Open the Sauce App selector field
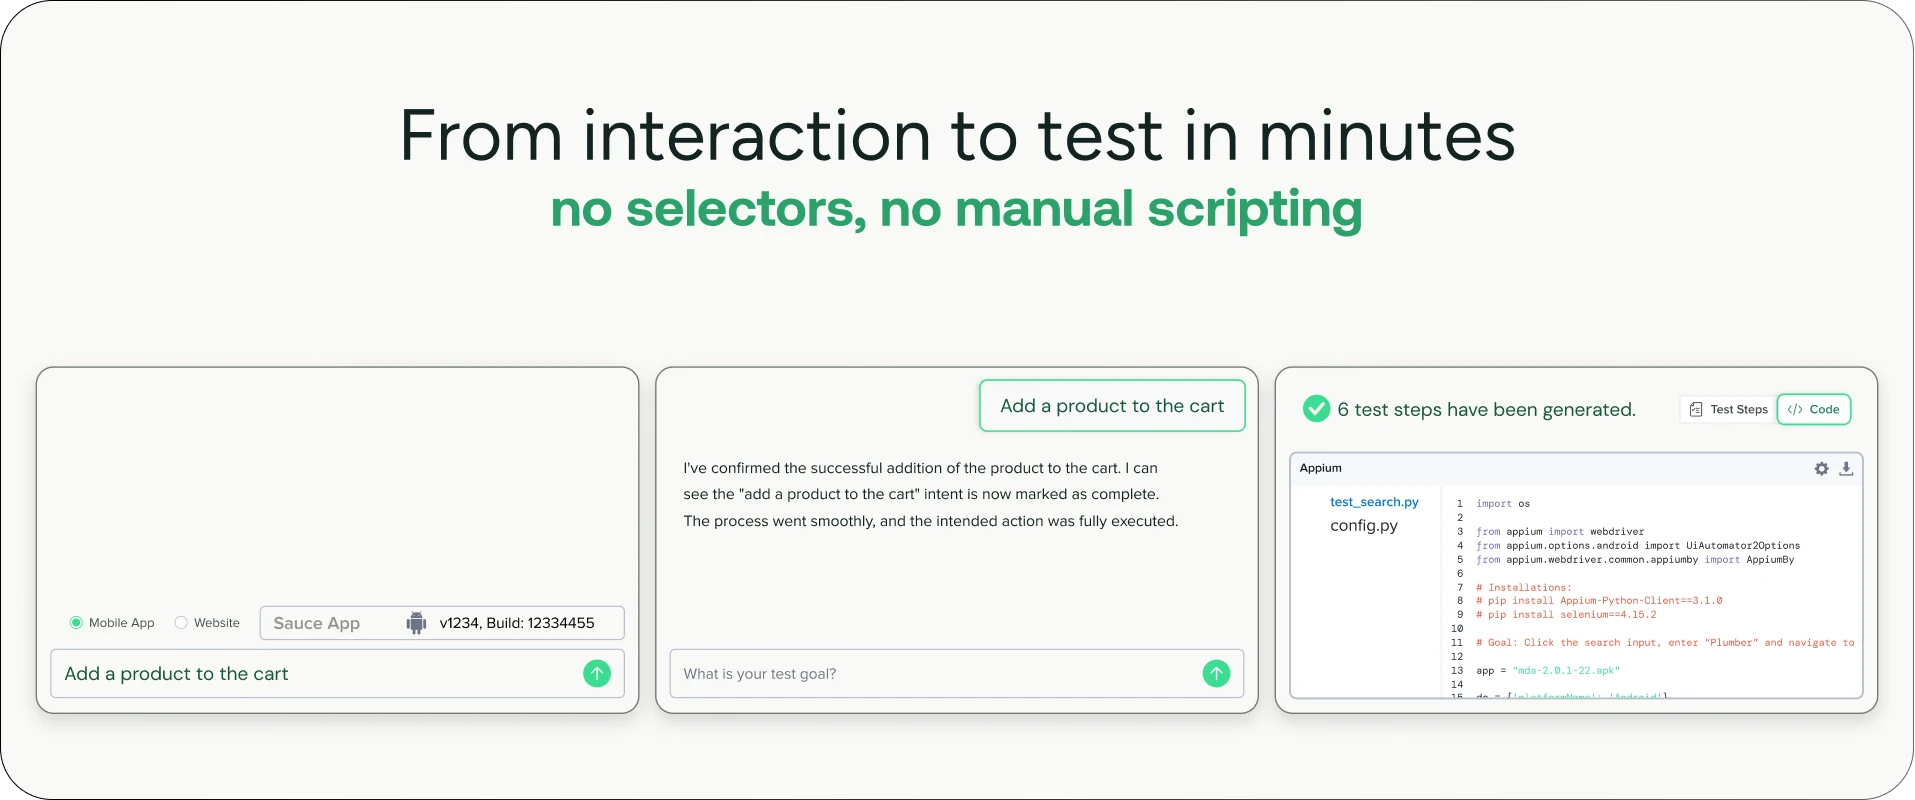Screen dimensions: 1915x800 pos(442,623)
